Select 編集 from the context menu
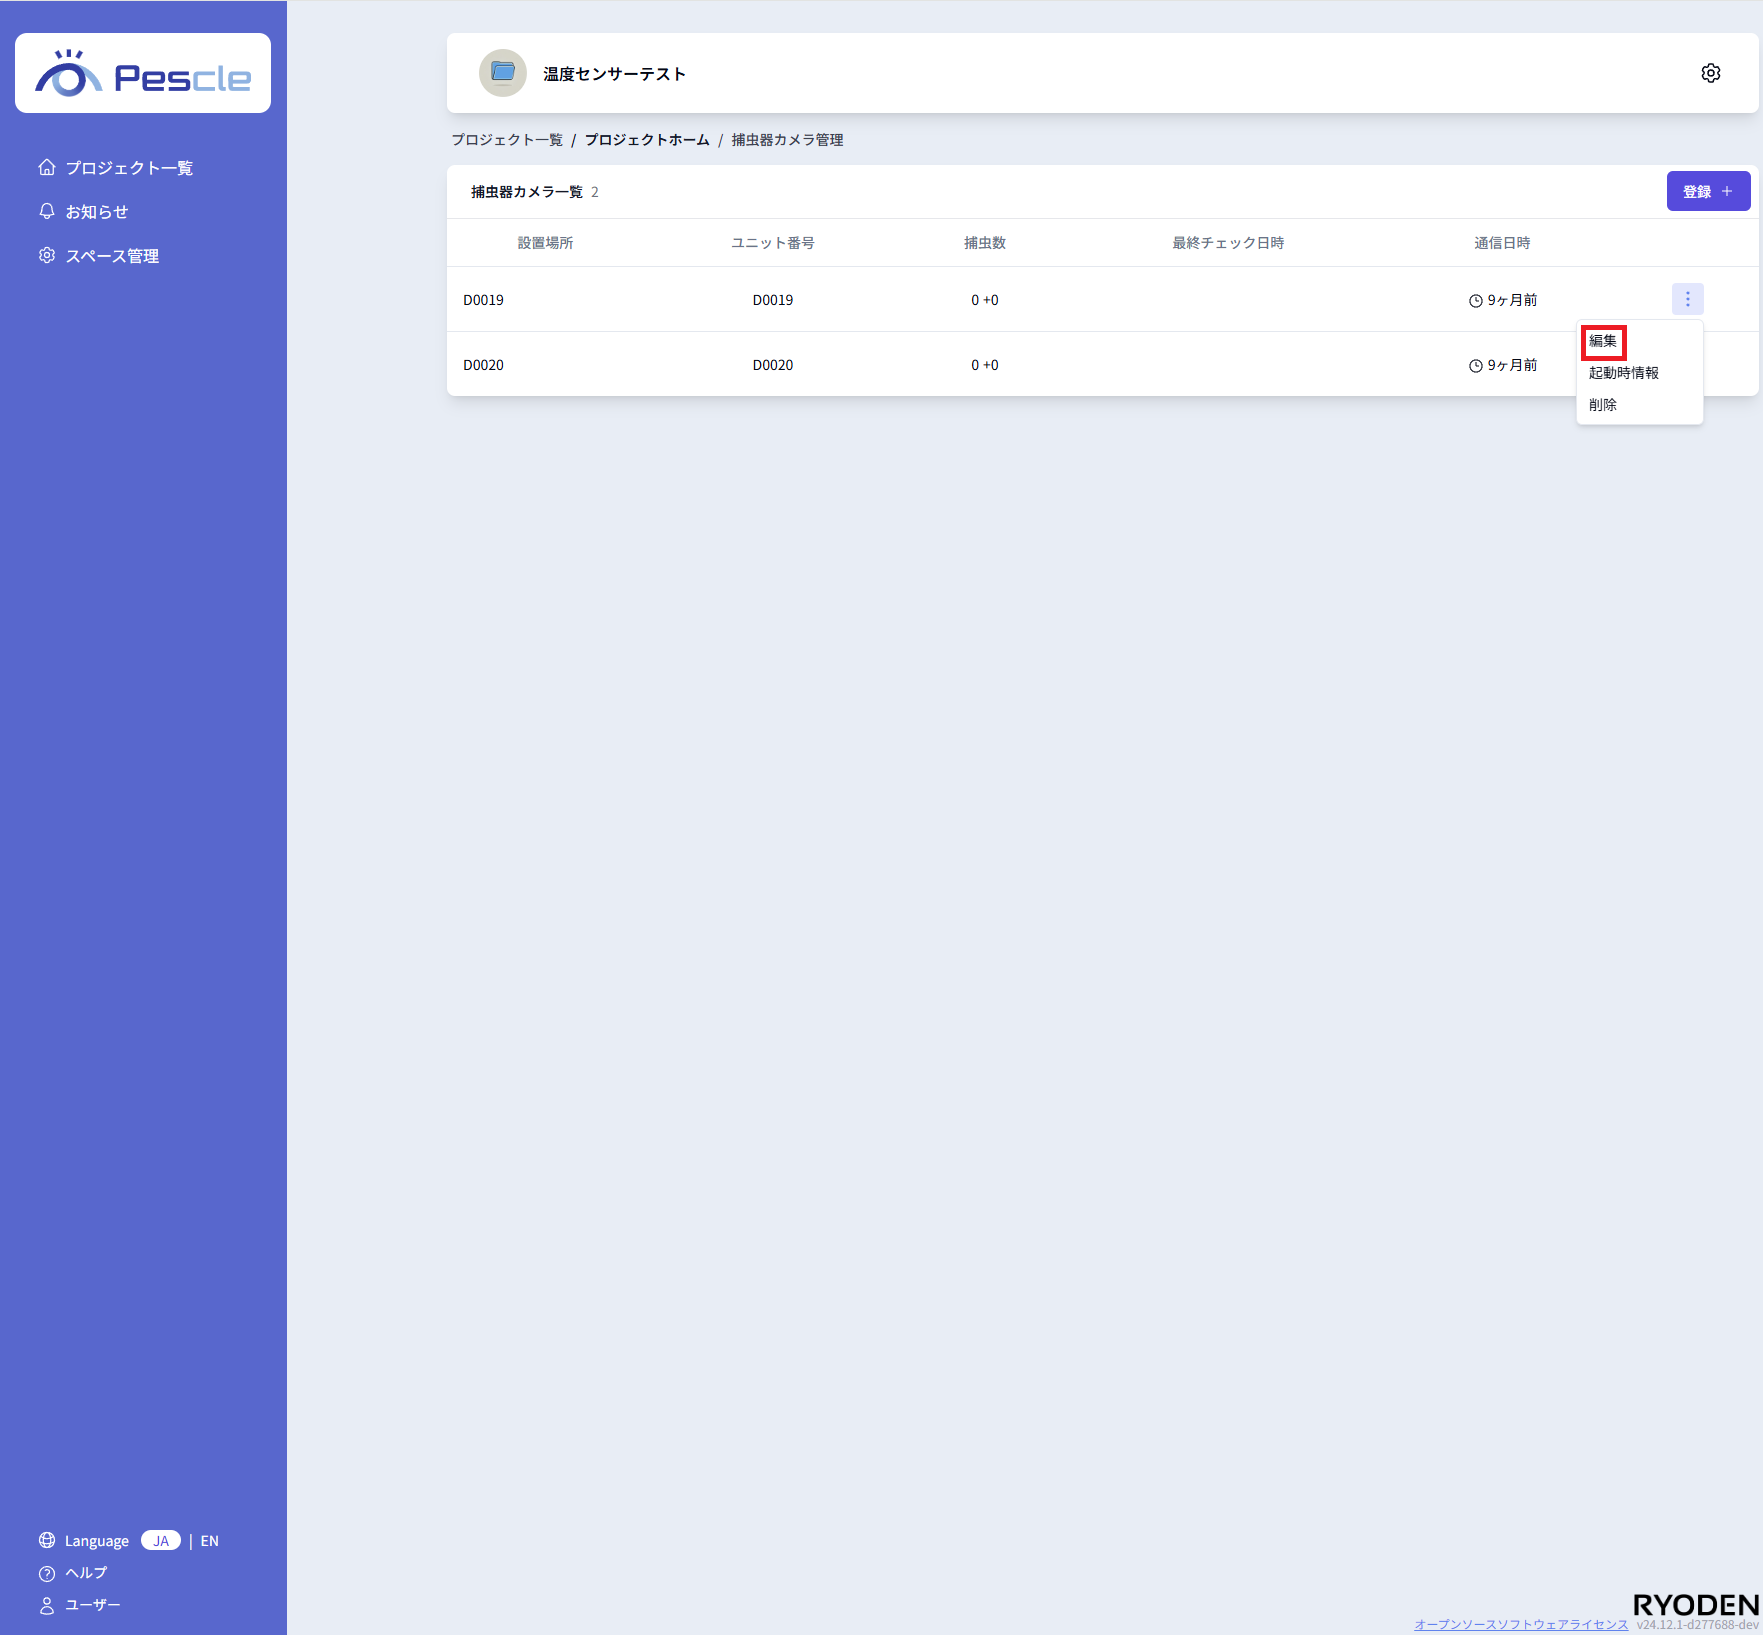This screenshot has width=1763, height=1635. pyautogui.click(x=1603, y=341)
